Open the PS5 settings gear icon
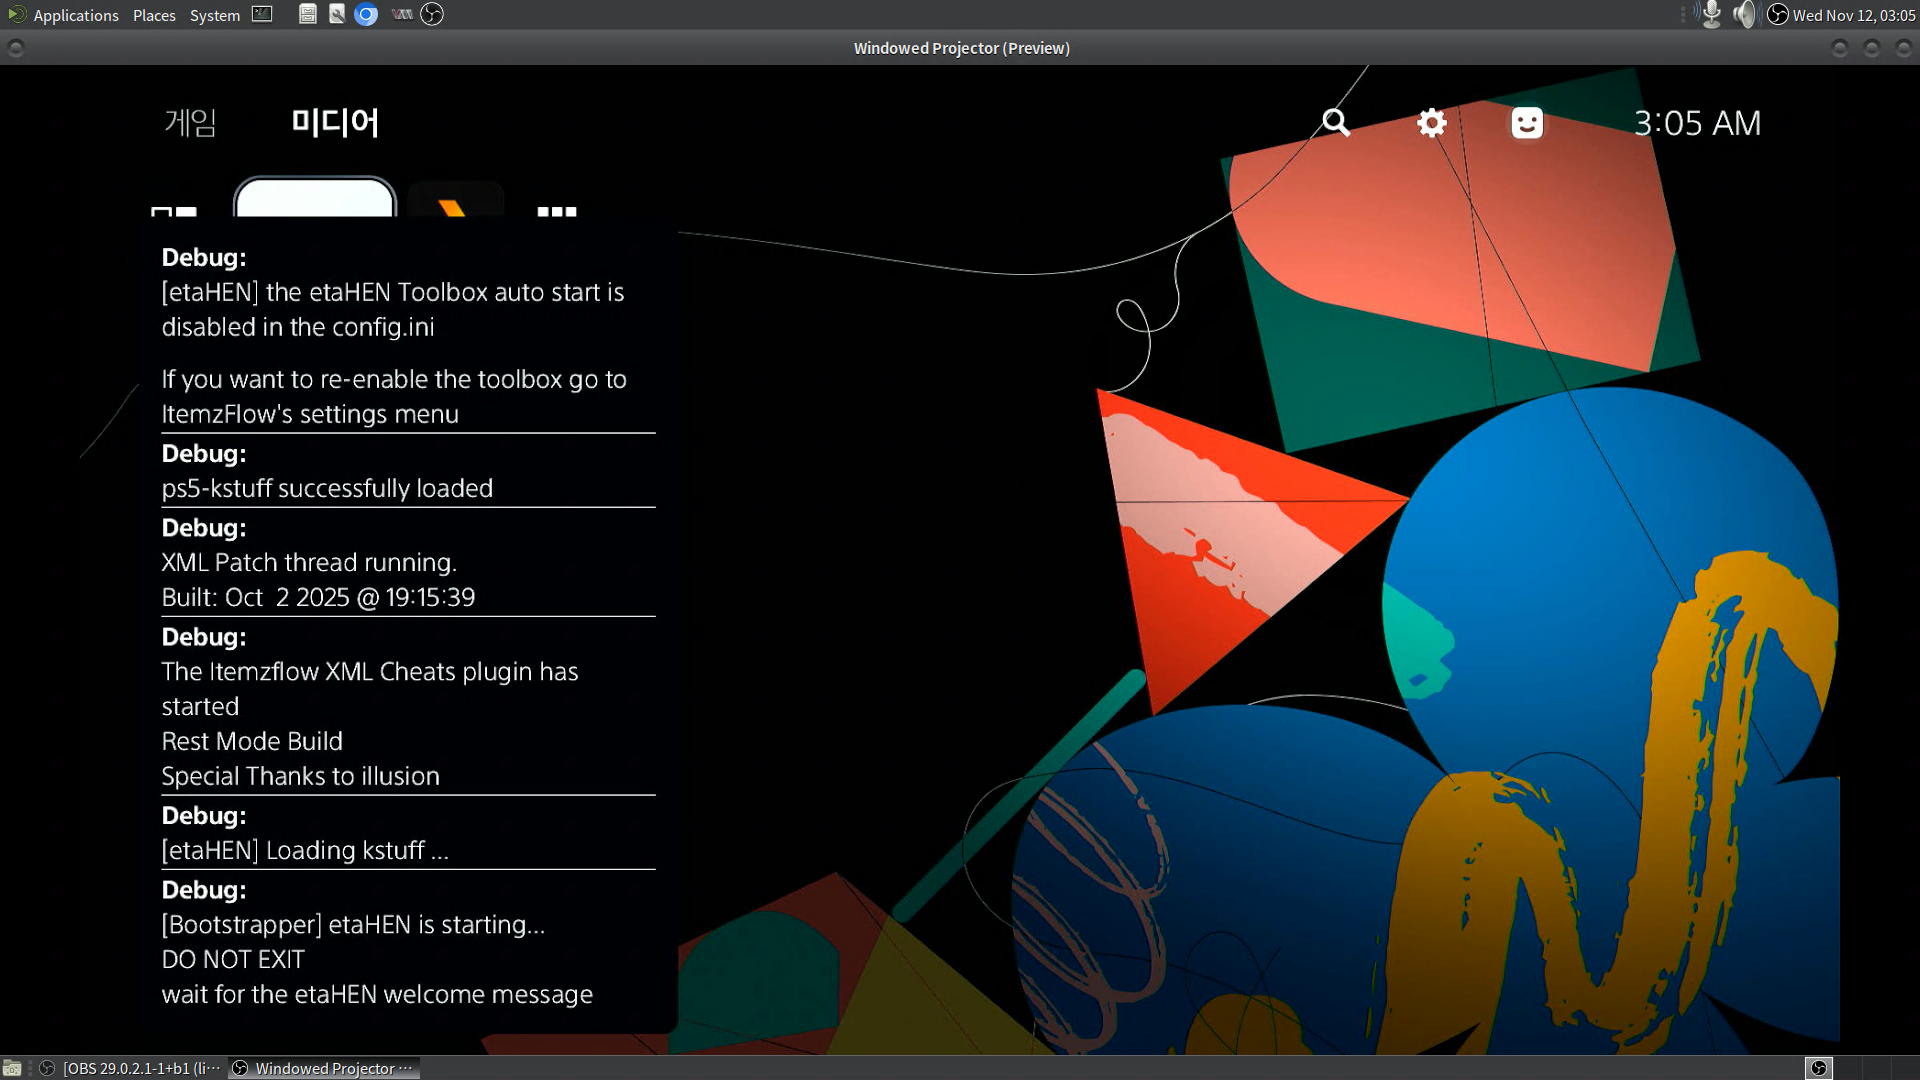This screenshot has width=1920, height=1080. (1432, 123)
